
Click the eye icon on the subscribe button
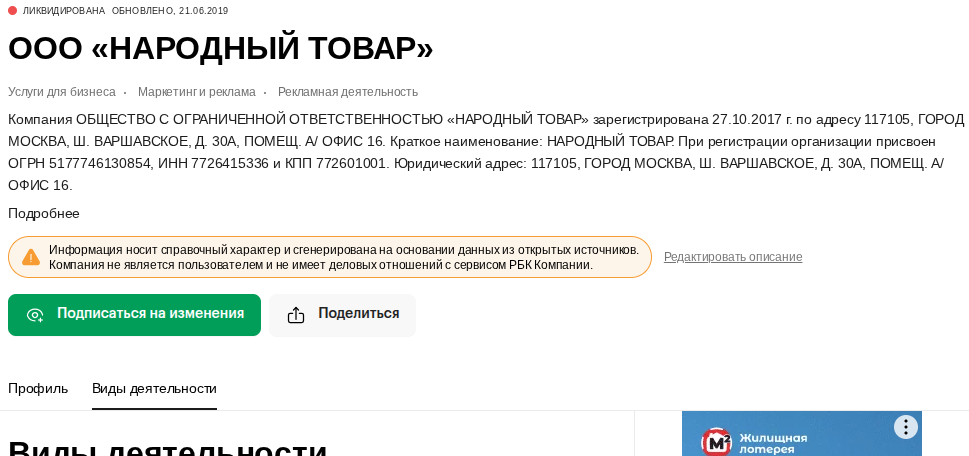[35, 315]
